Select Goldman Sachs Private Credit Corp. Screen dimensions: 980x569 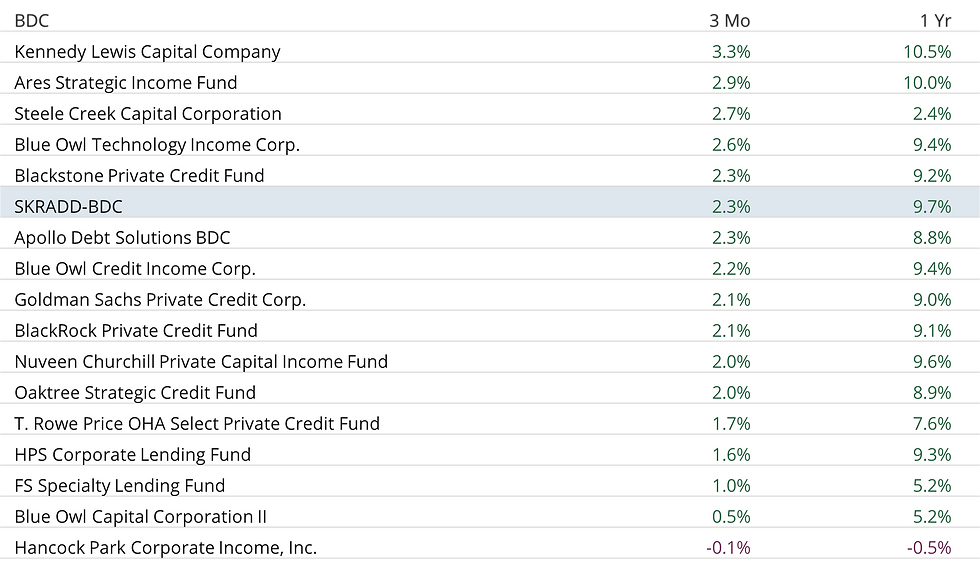[160, 300]
